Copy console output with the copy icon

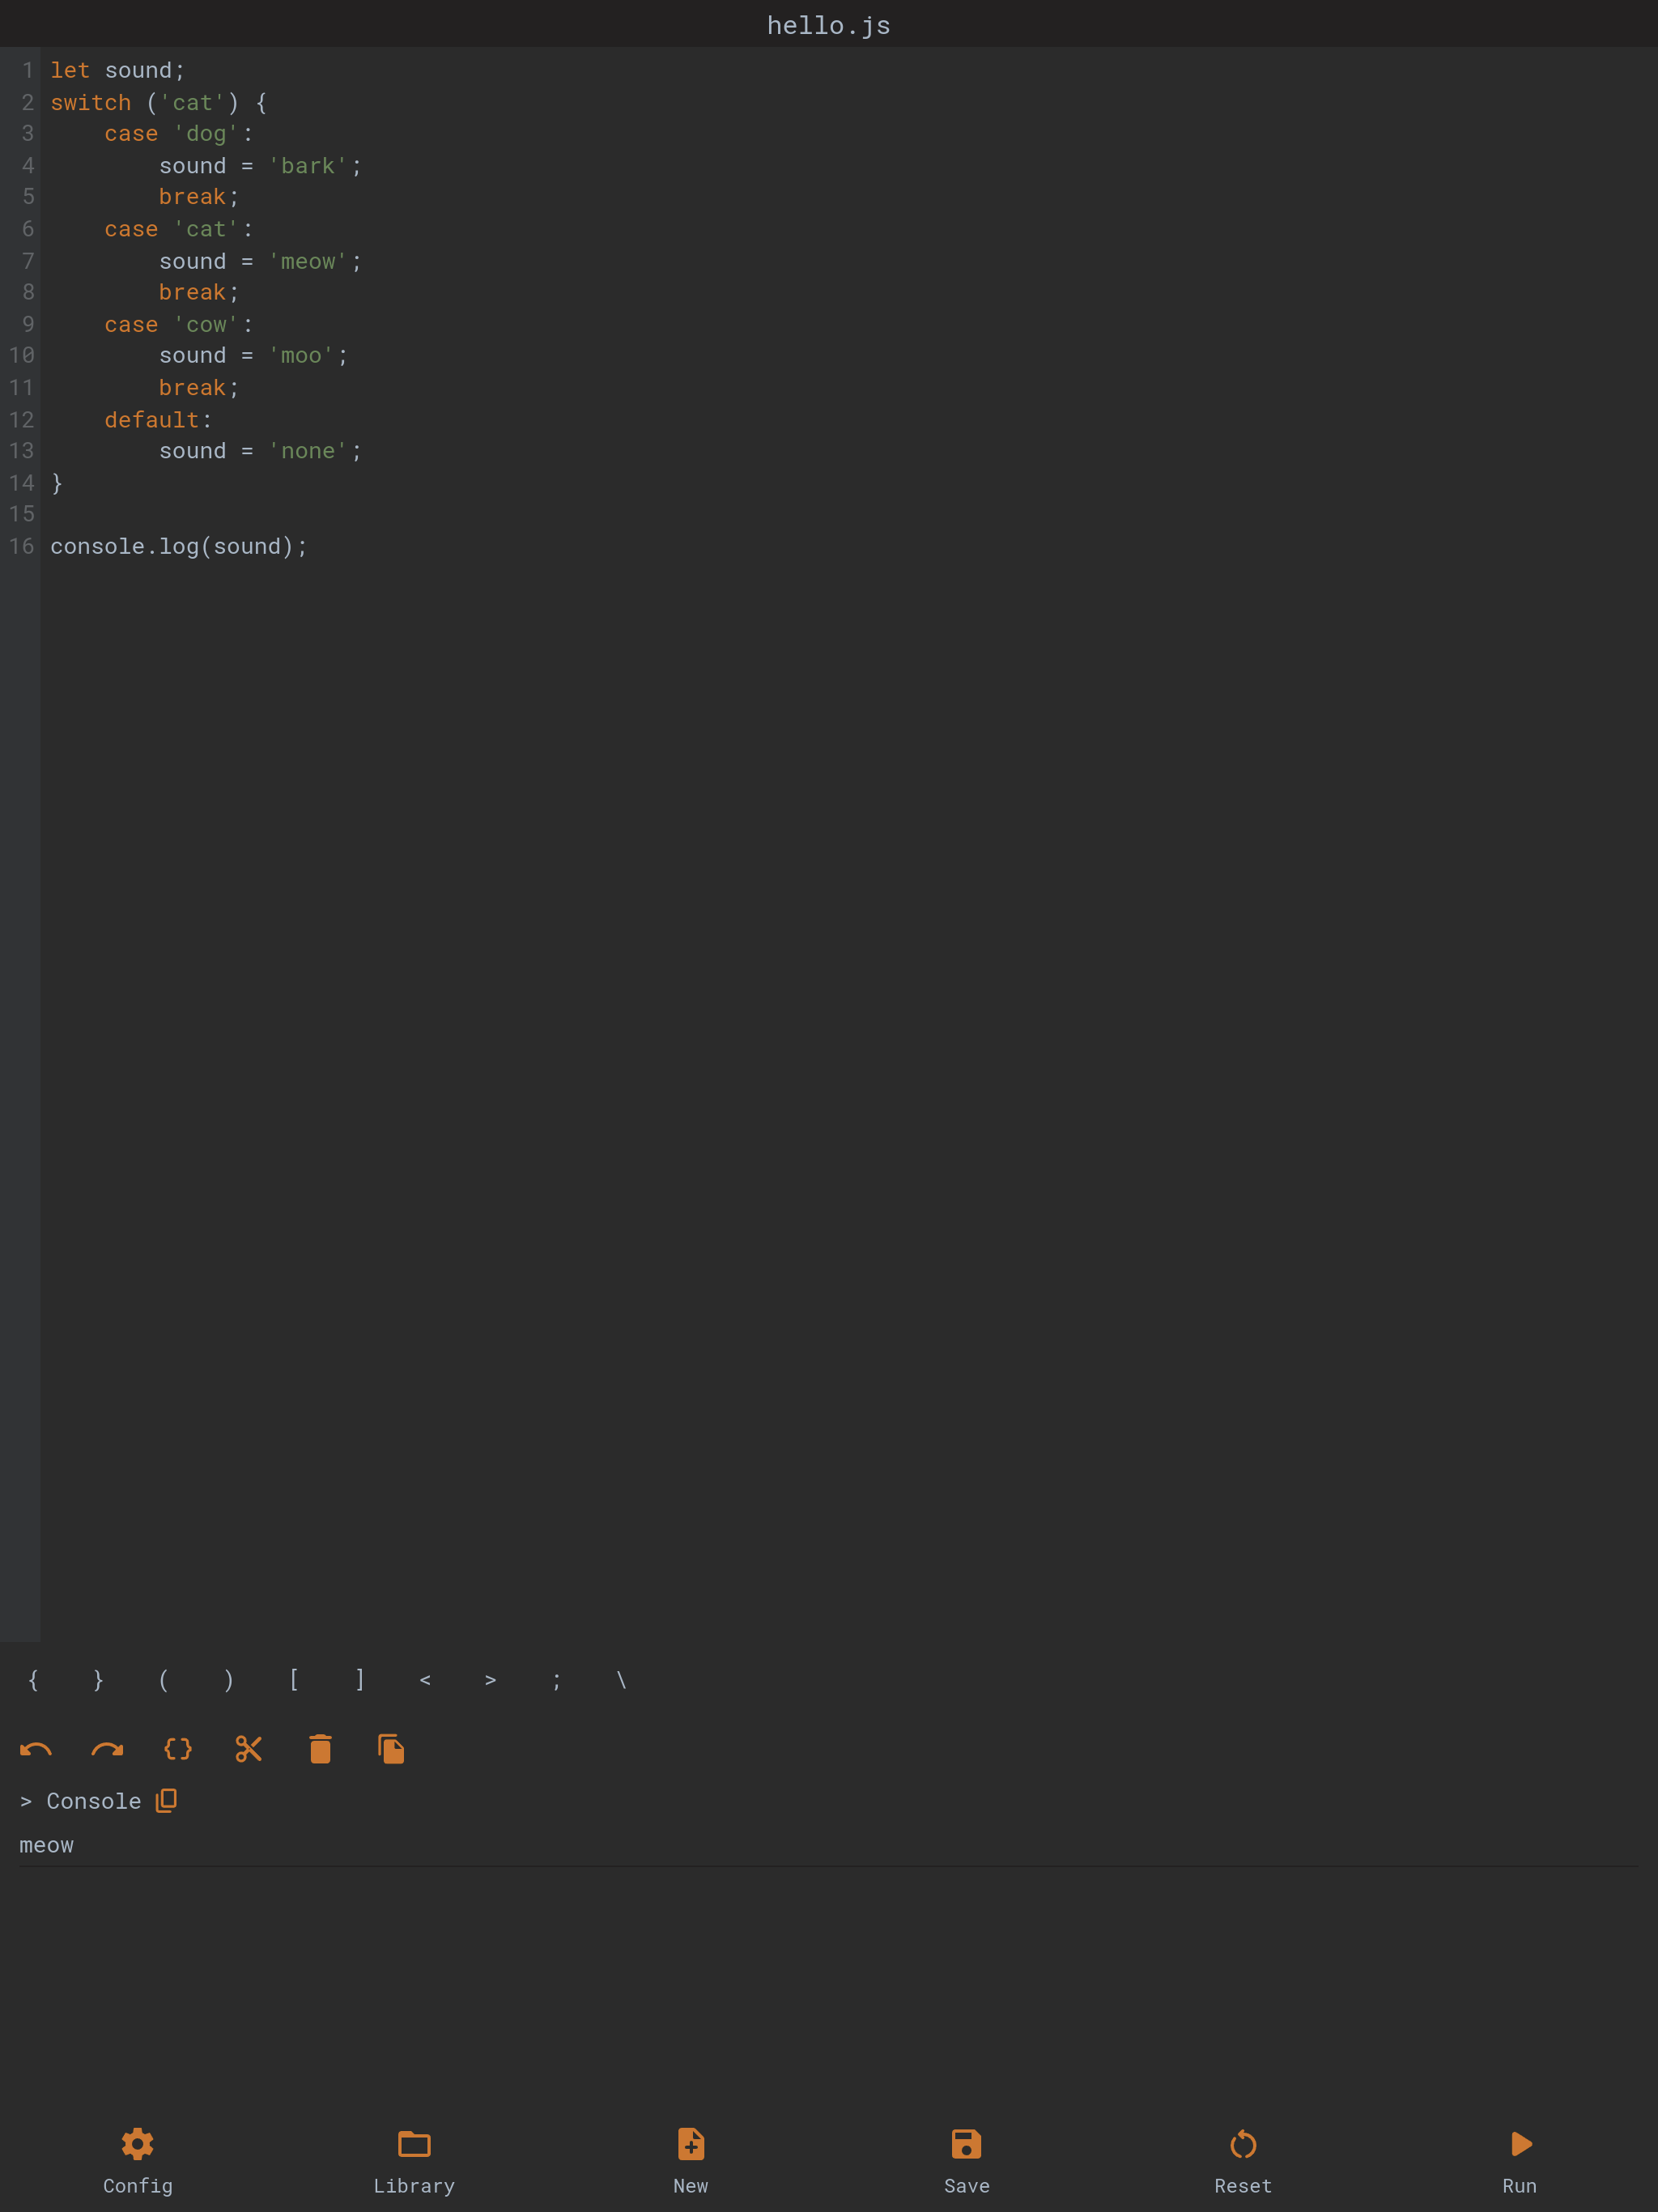166,1801
